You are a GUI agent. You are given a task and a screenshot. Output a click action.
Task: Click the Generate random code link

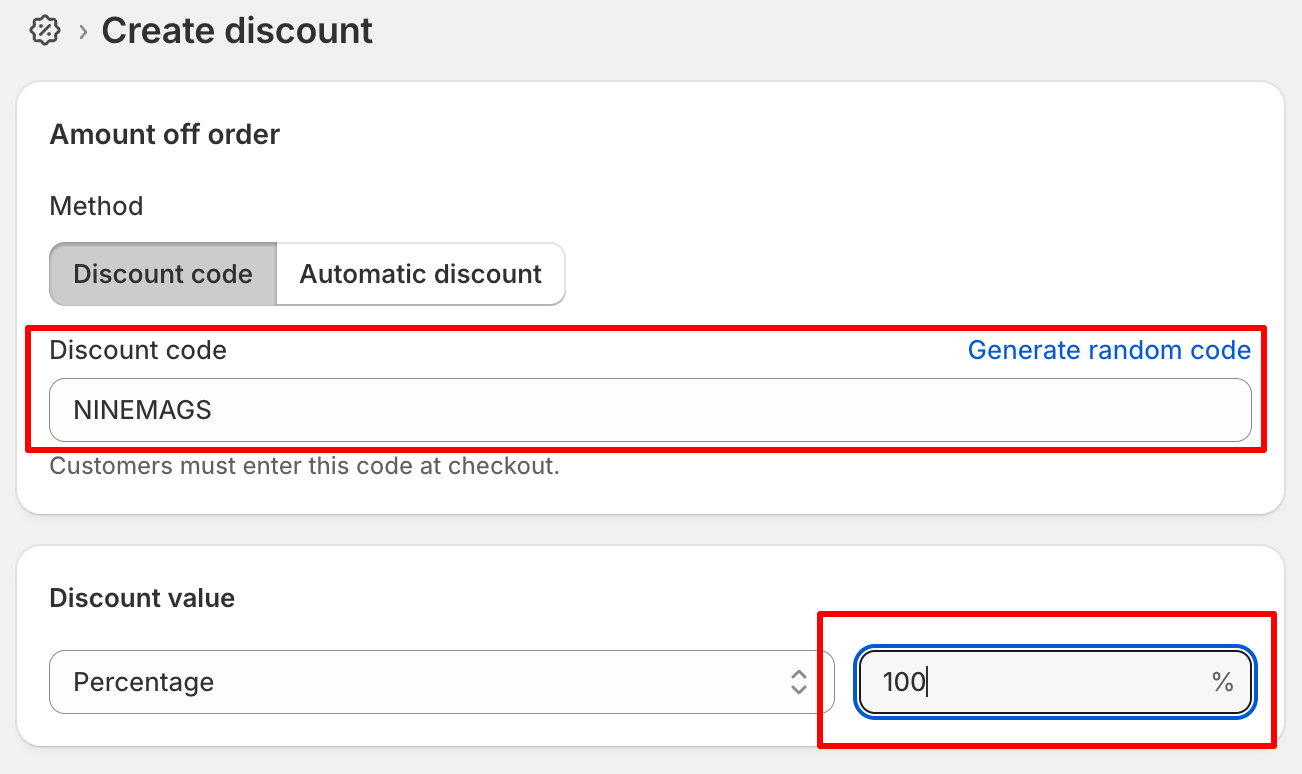click(x=1109, y=350)
